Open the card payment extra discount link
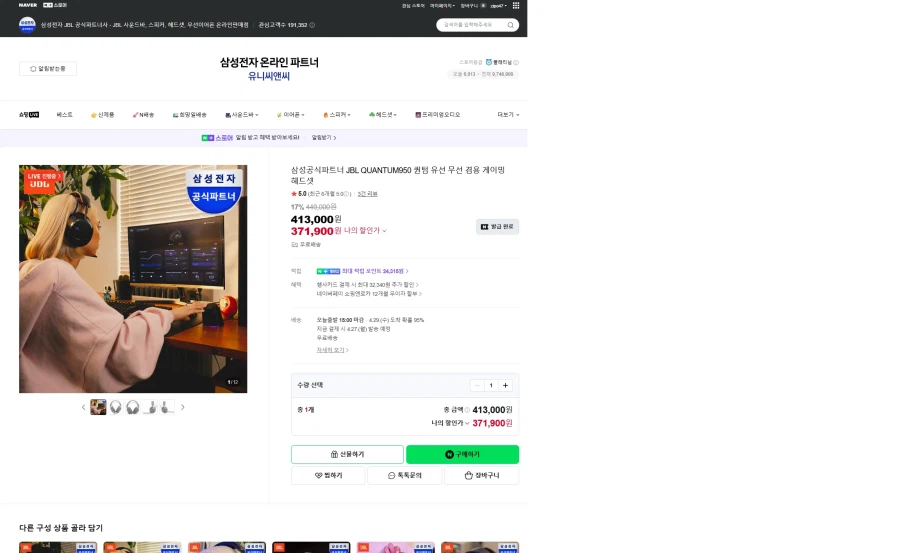Screen dimensions: 900x553 367,285
